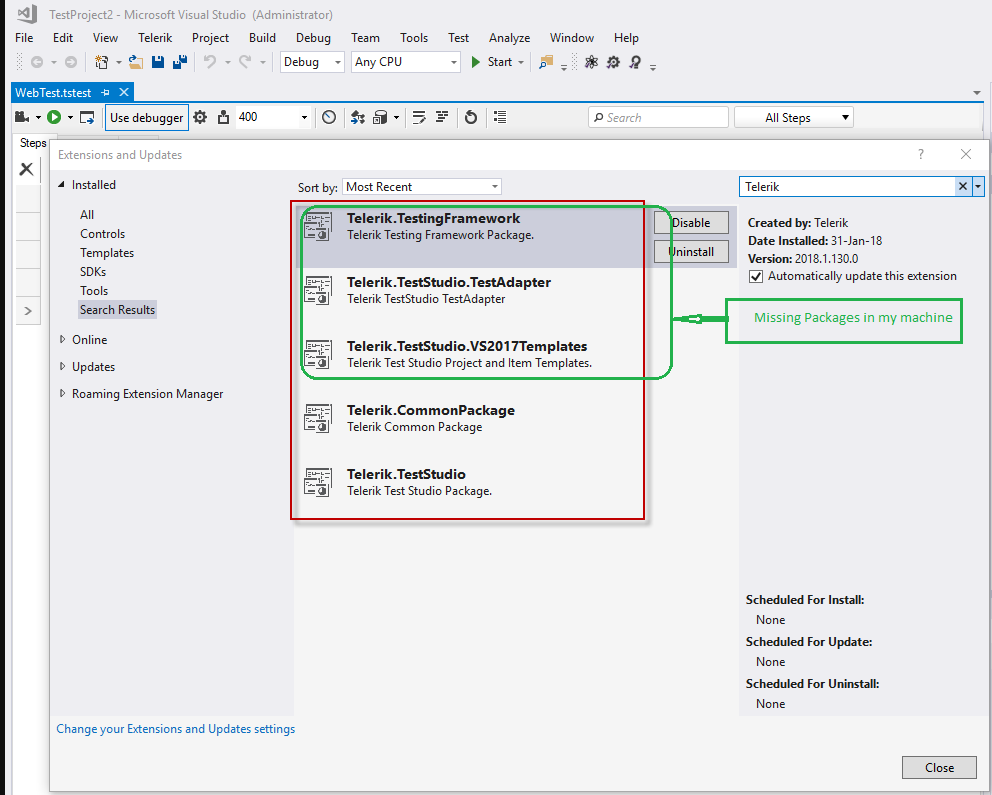Click the Navigate Backward icon
Image resolution: width=992 pixels, height=795 pixels.
37,62
